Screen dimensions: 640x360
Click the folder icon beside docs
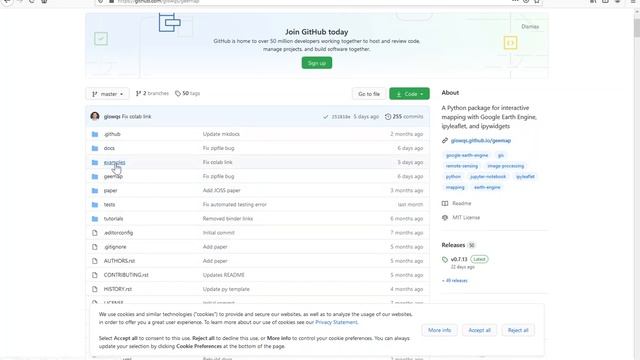[x=95, y=148]
